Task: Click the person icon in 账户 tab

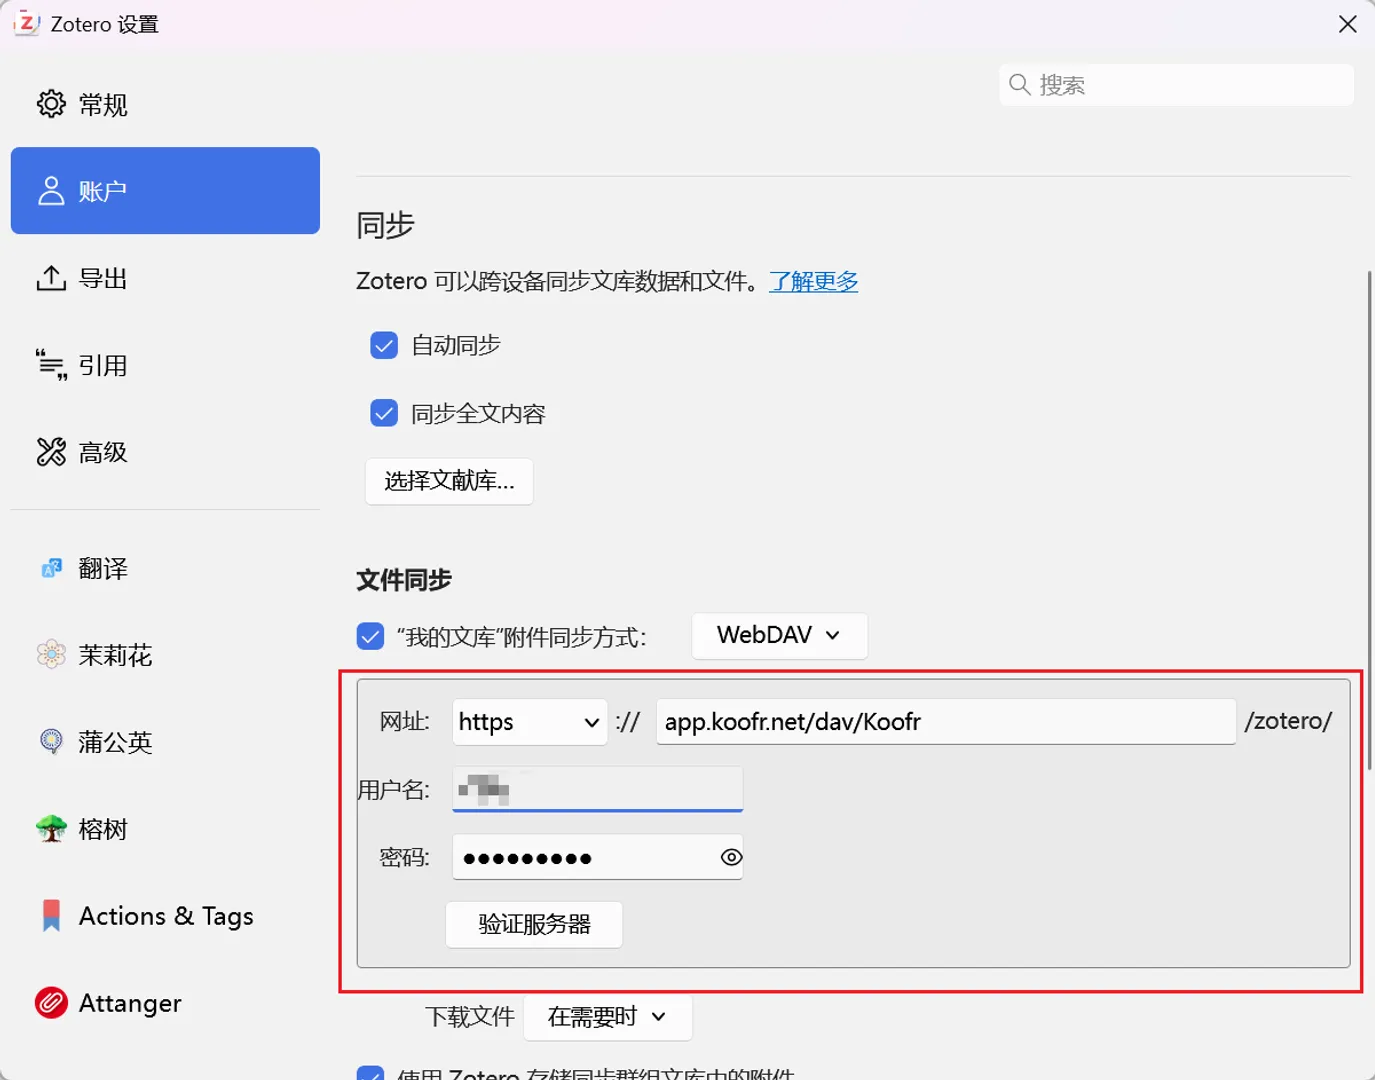Action: pos(51,191)
